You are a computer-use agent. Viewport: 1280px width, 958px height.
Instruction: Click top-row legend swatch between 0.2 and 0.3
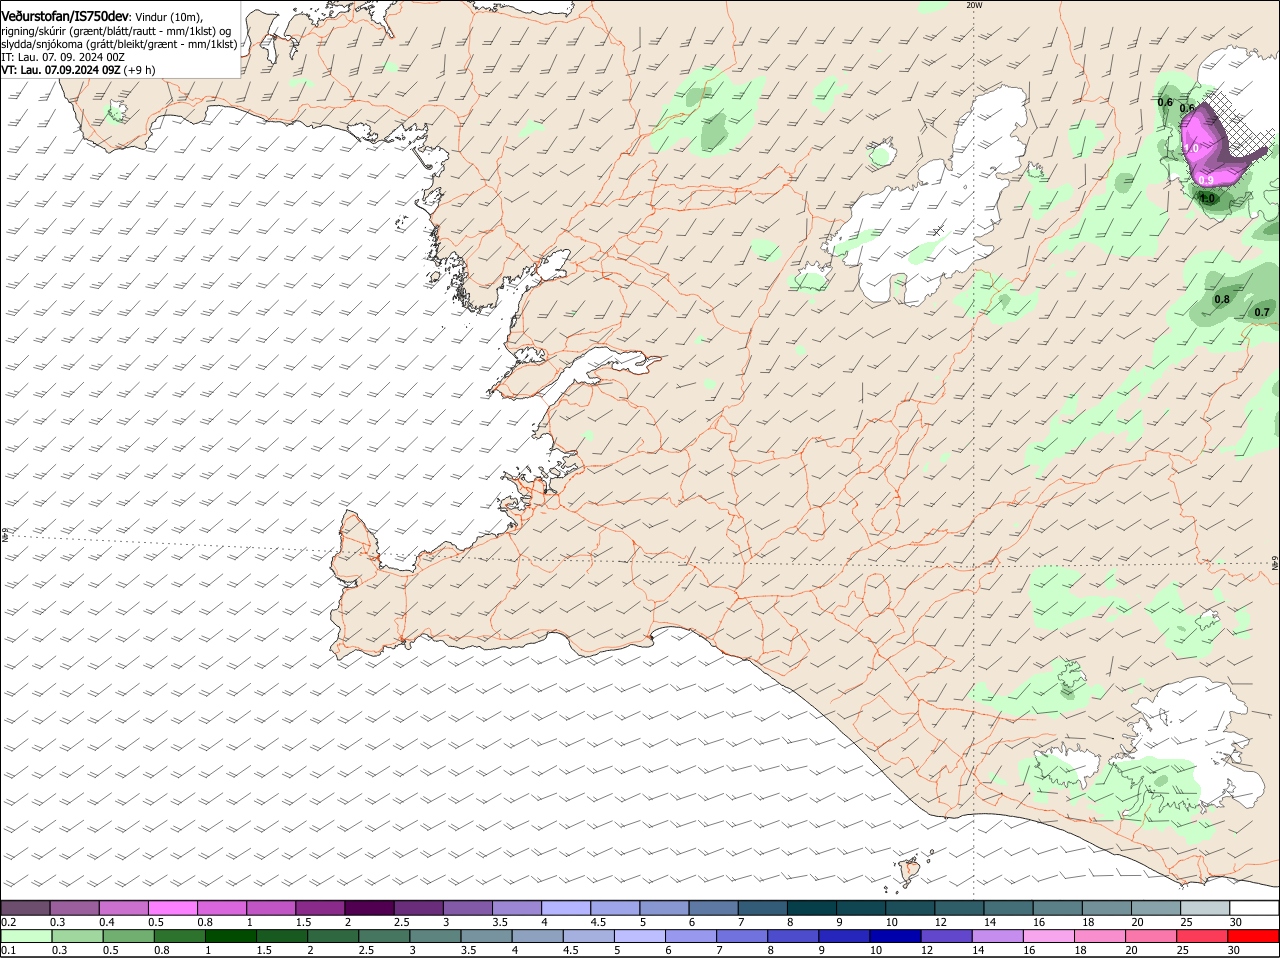coord(26,907)
